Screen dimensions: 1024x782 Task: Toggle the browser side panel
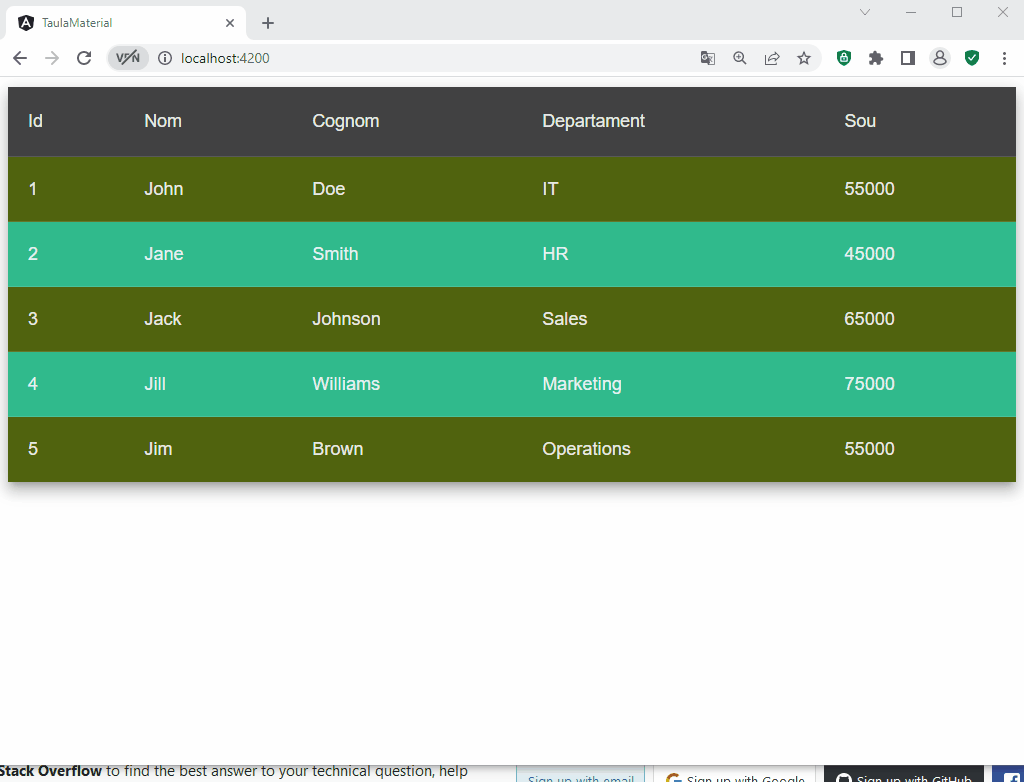908,58
